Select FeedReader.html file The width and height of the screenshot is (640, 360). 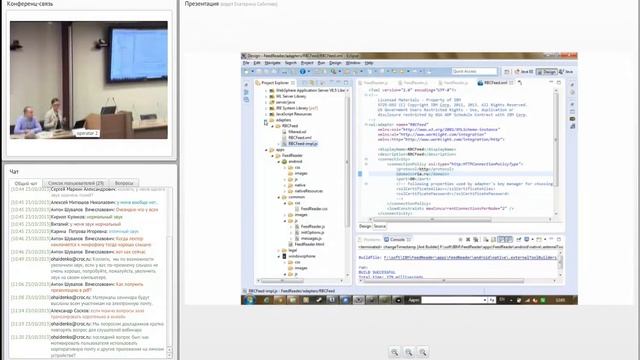tap(309, 244)
